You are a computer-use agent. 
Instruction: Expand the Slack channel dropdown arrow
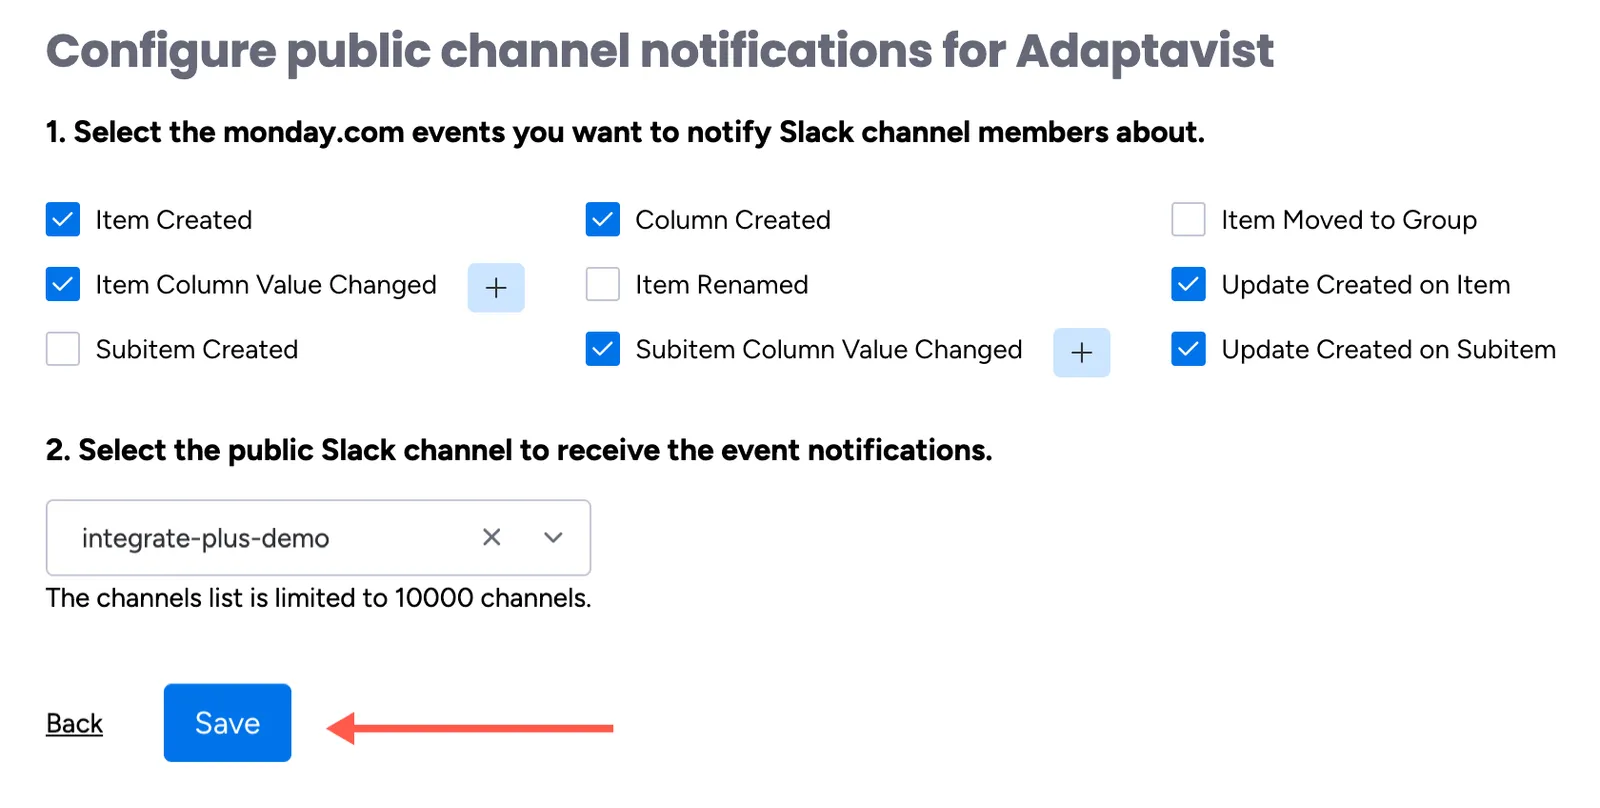coord(553,537)
